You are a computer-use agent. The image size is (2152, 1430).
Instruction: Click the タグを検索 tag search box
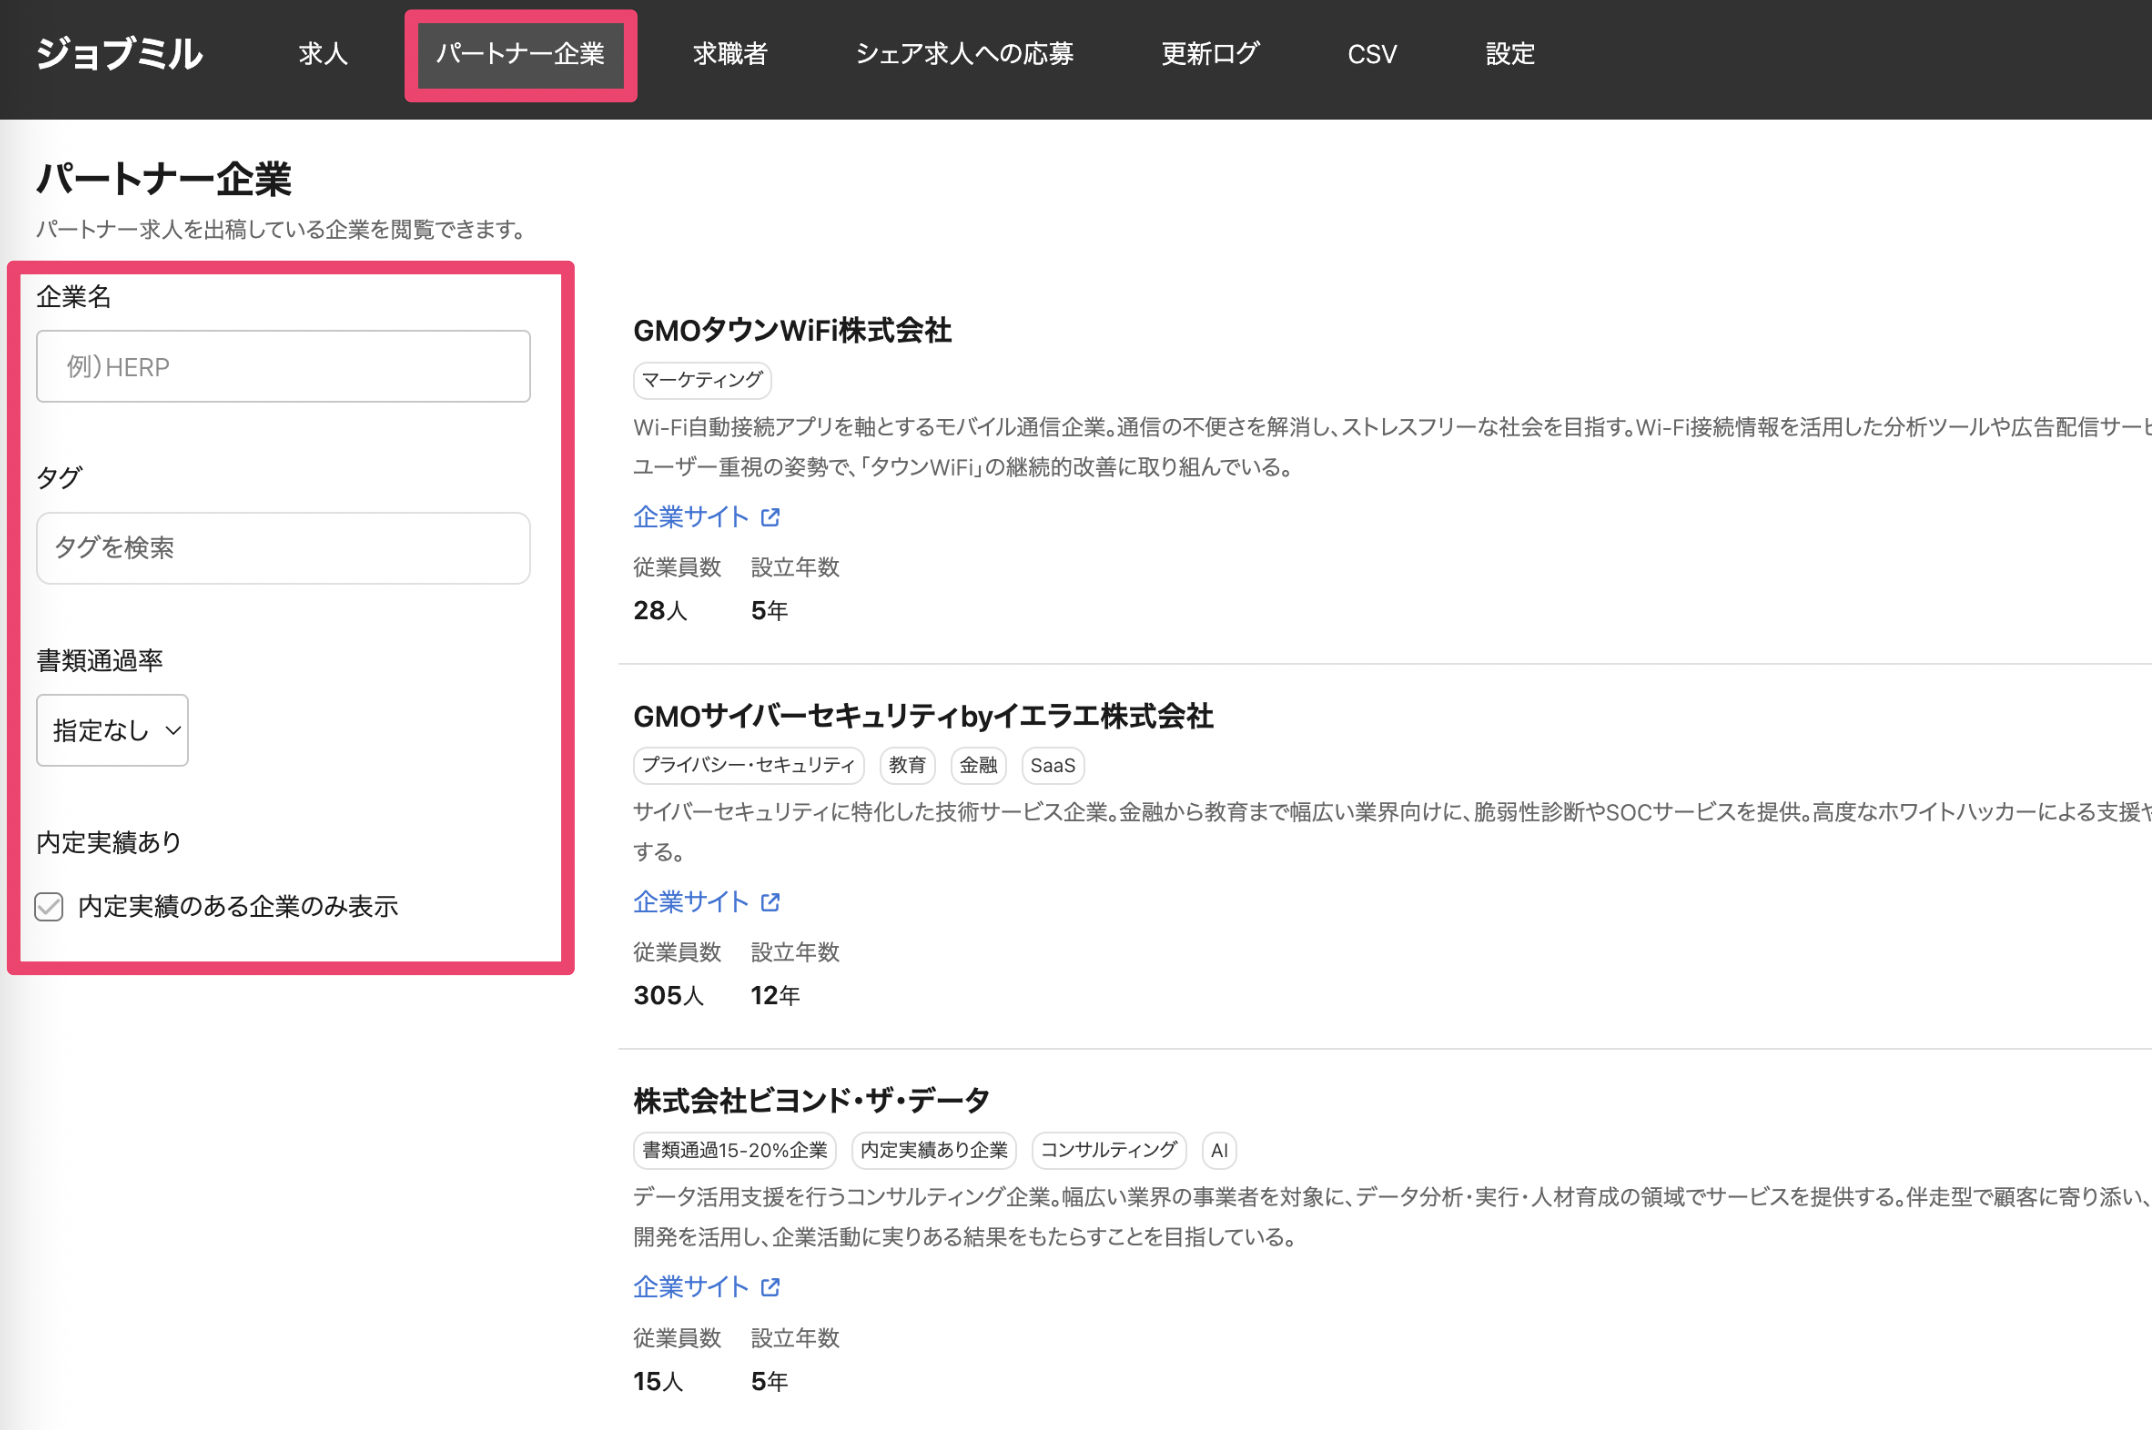click(283, 548)
